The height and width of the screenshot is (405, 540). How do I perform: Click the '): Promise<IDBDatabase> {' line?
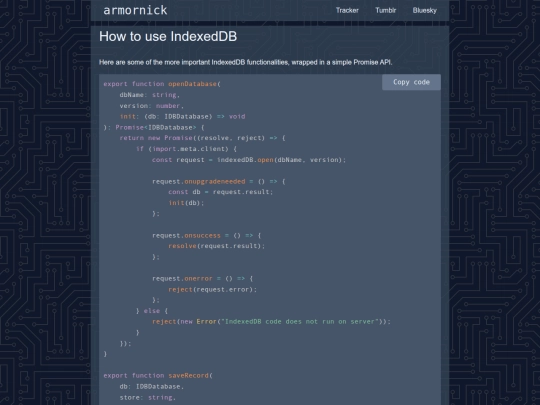pyautogui.click(x=154, y=127)
